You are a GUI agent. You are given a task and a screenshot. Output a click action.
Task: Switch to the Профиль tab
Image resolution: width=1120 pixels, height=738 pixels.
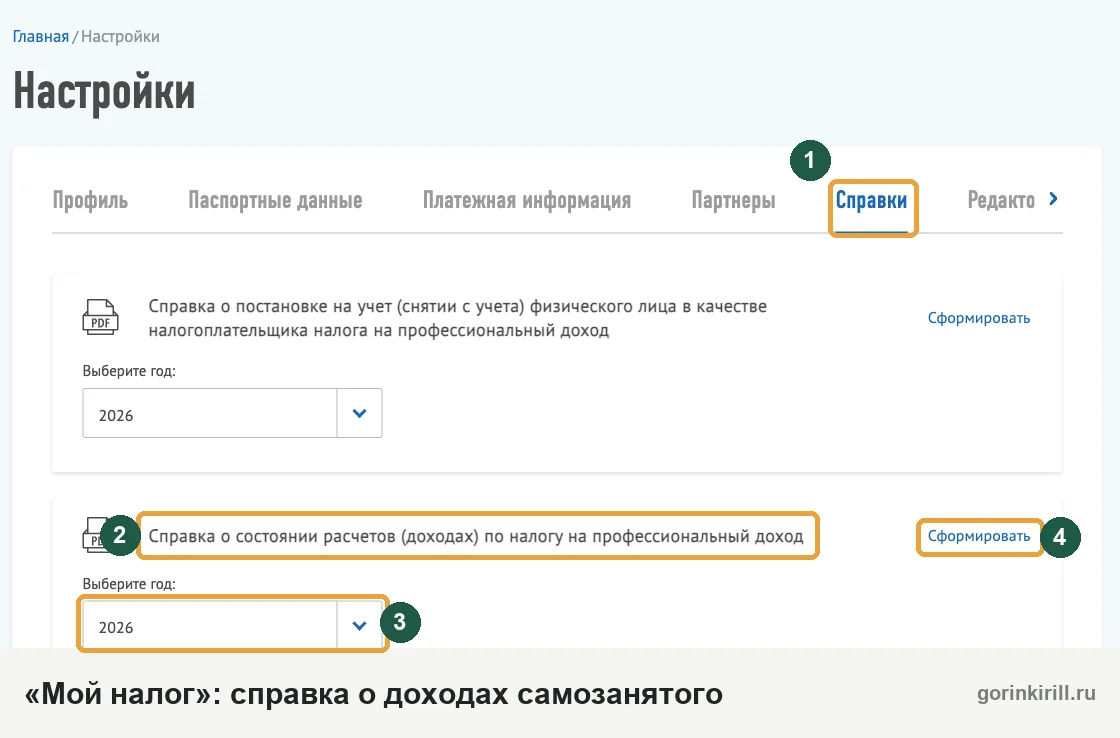pos(90,201)
